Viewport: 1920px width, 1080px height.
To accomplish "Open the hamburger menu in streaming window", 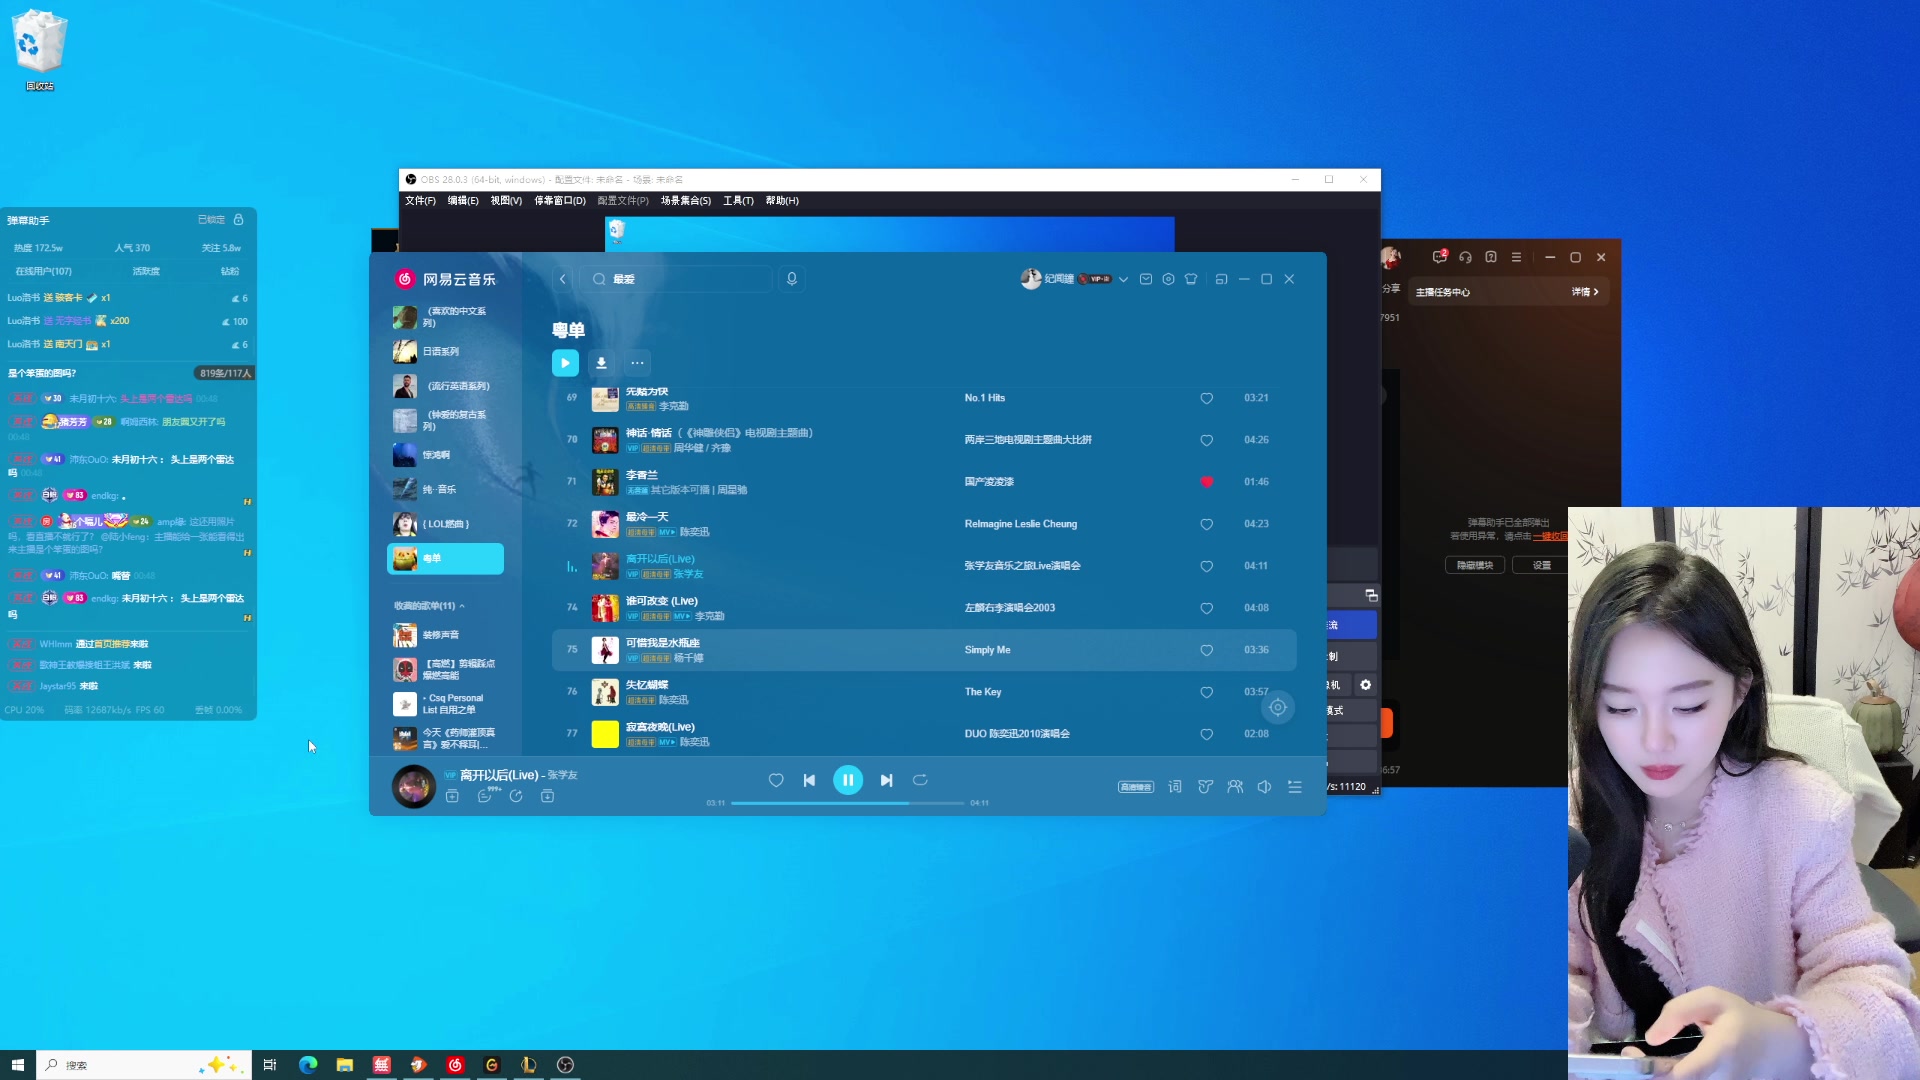I will coord(1516,257).
